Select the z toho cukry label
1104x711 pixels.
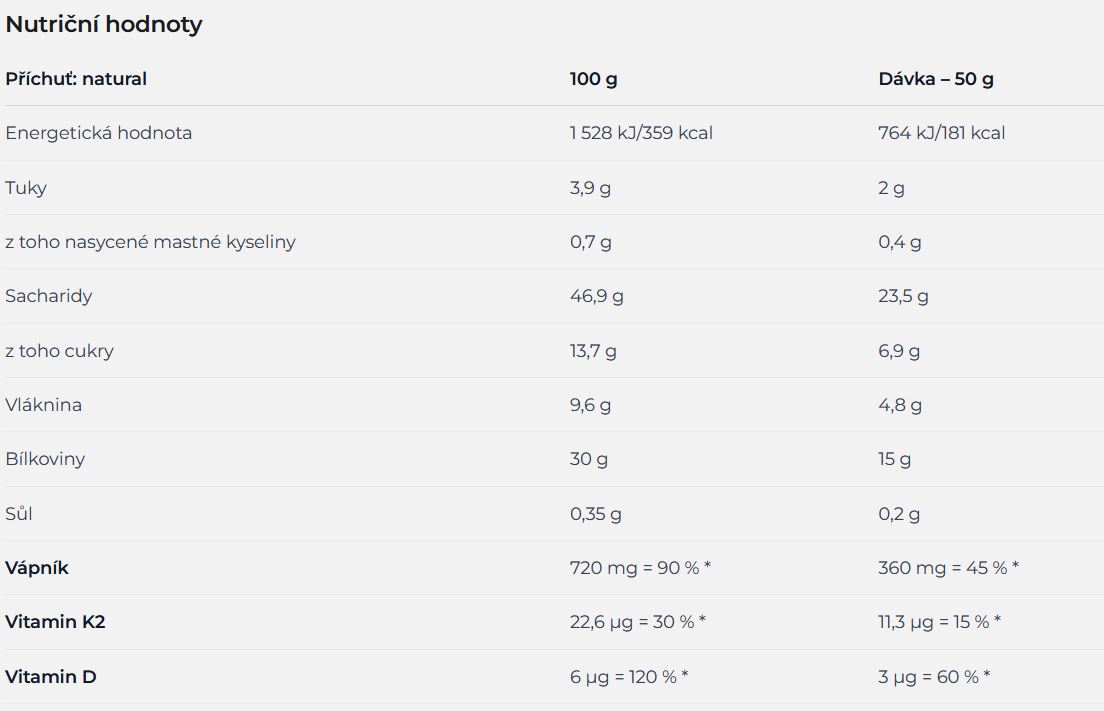pos(59,351)
